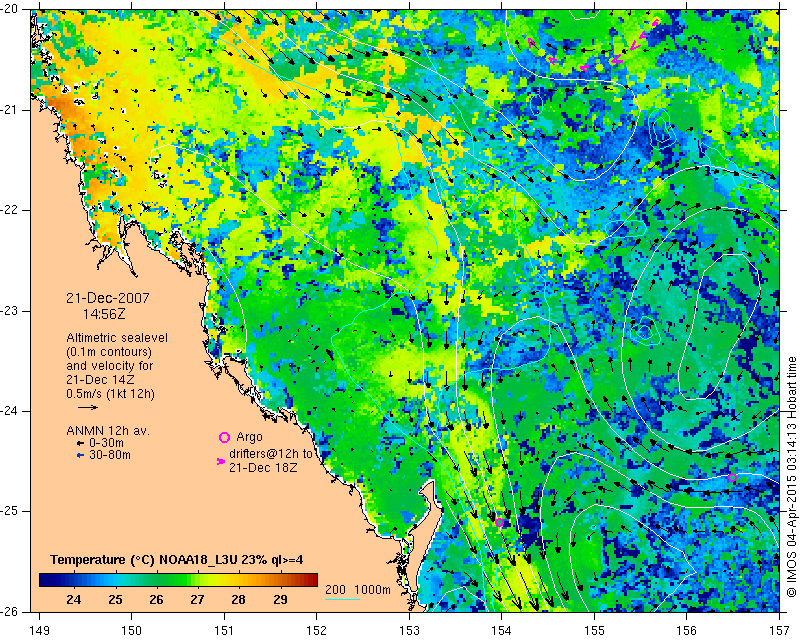Click the 'Argo' legend text
Image resolution: width=800 pixels, height=640 pixels.
249,437
